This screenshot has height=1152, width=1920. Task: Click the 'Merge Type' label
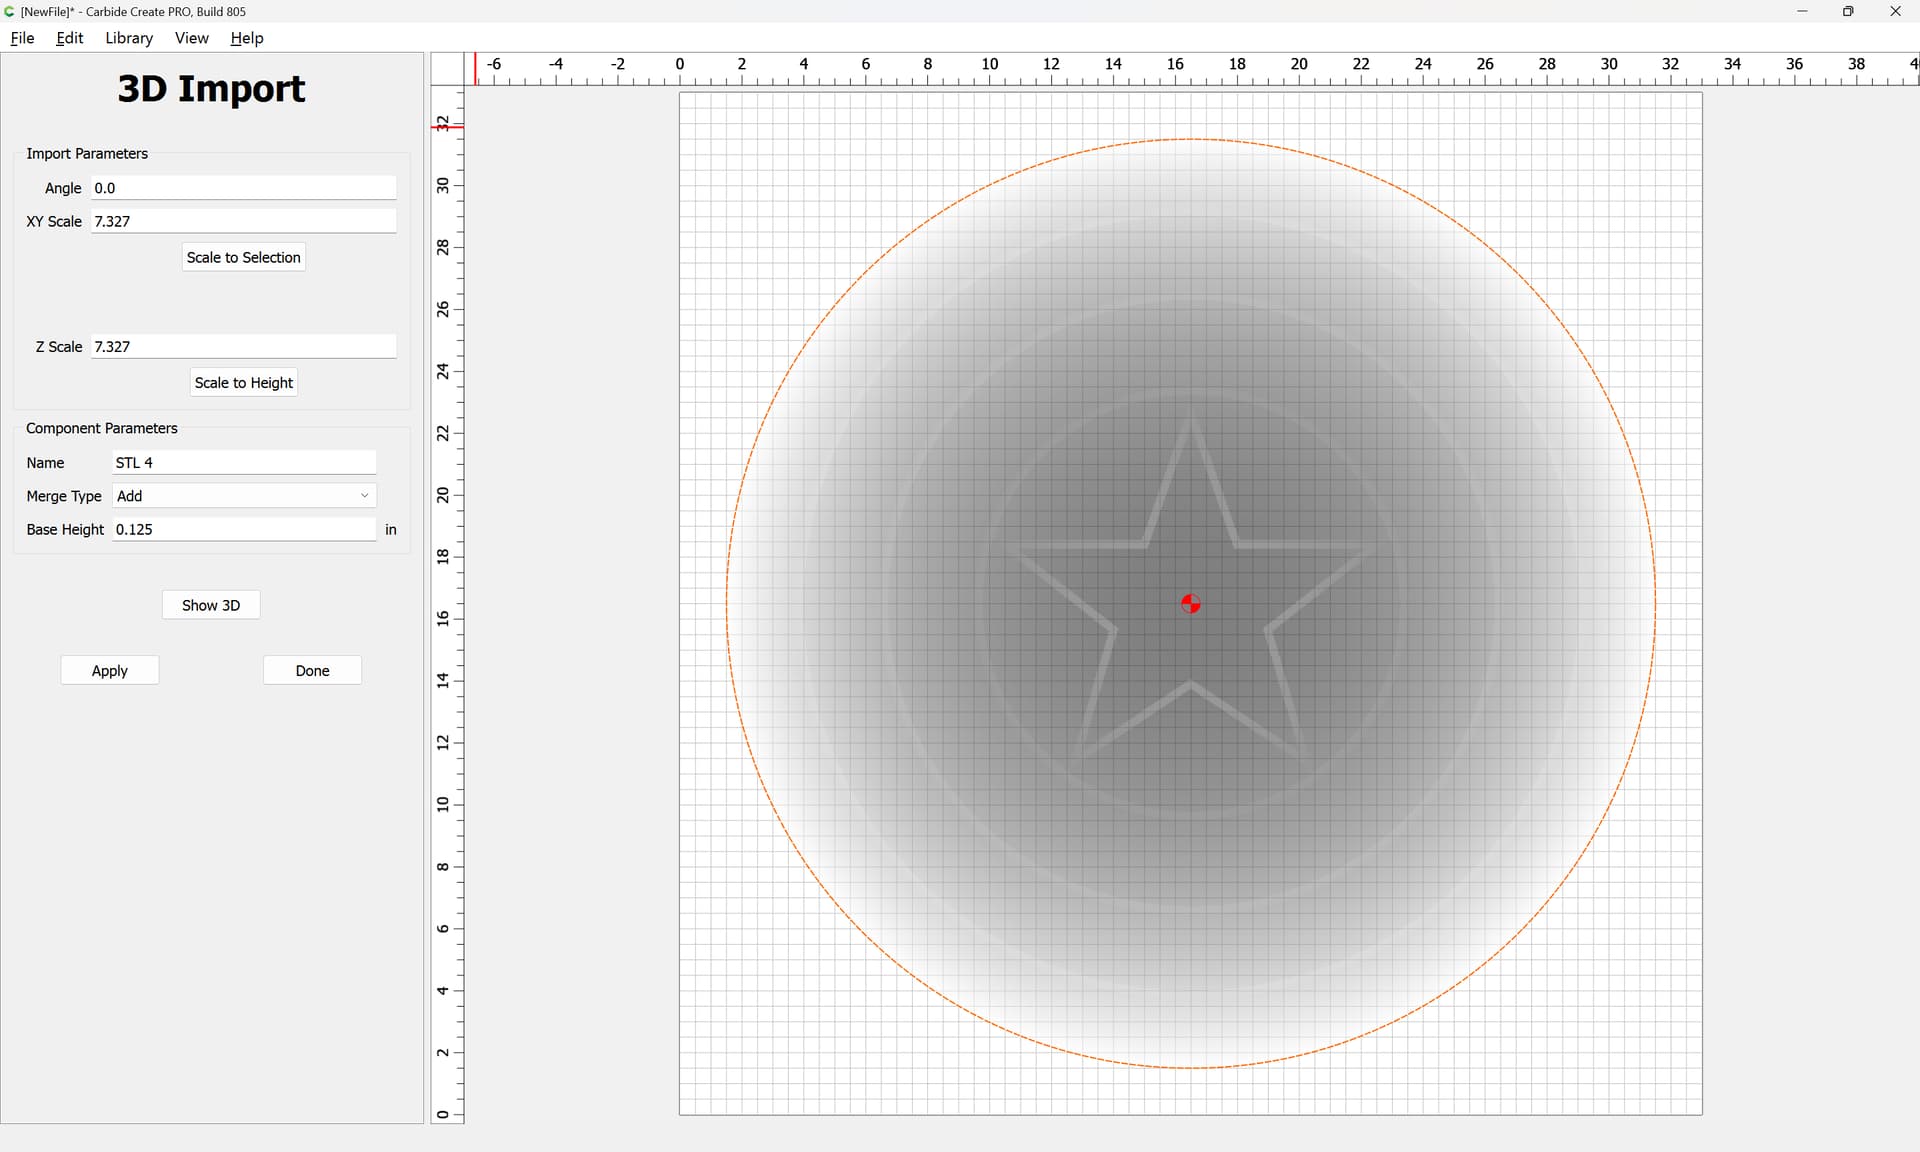click(64, 496)
